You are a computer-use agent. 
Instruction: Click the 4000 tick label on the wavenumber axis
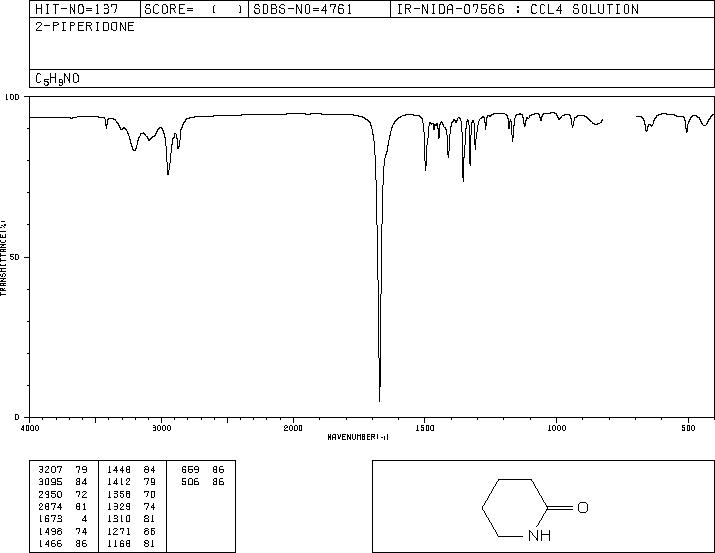coord(30,428)
